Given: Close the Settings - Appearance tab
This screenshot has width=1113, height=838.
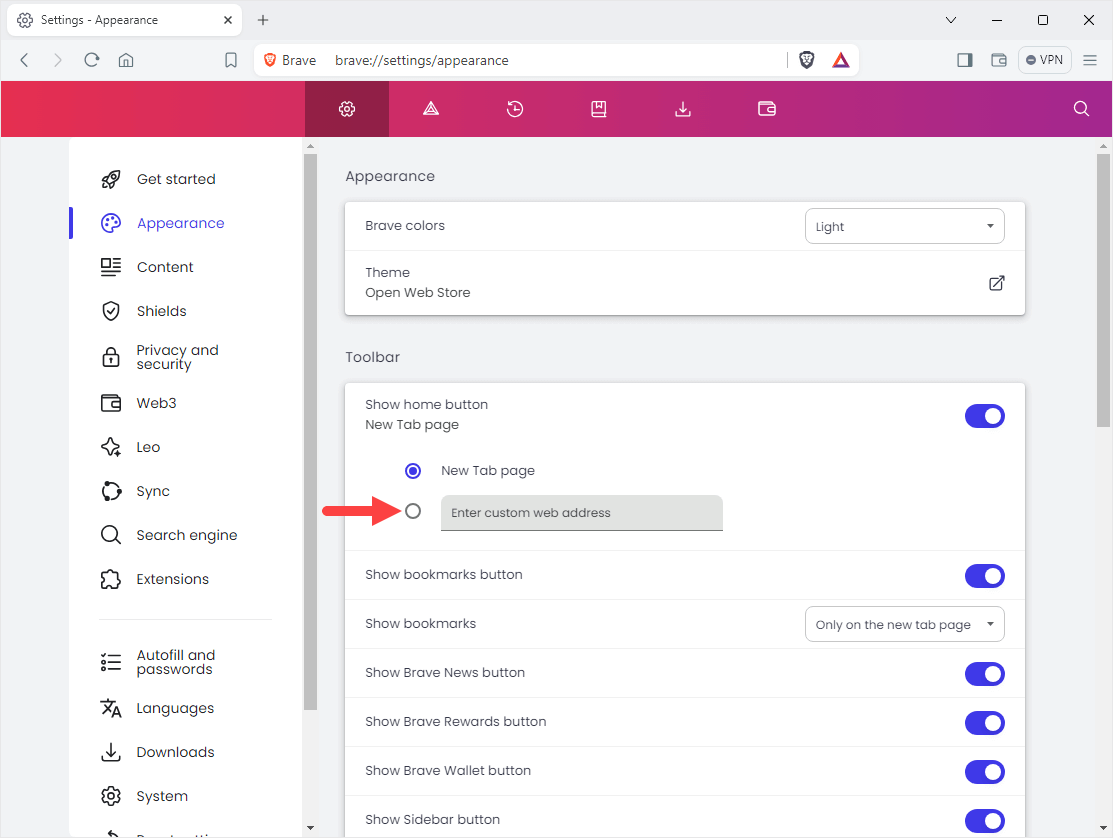Looking at the screenshot, I should click(228, 20).
